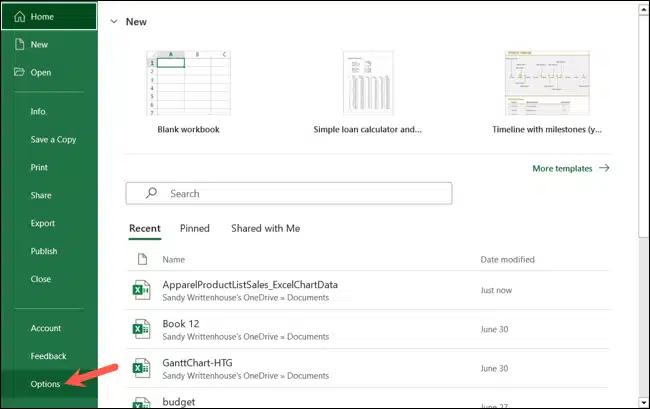Click the scrollbar up arrow
The width and height of the screenshot is (650, 409).
point(643,10)
